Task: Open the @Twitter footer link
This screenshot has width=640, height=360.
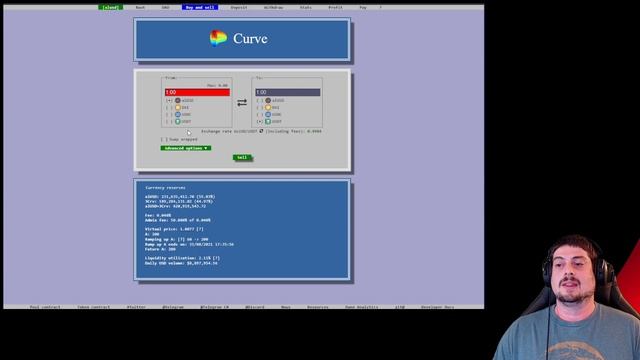Action: pos(136,307)
